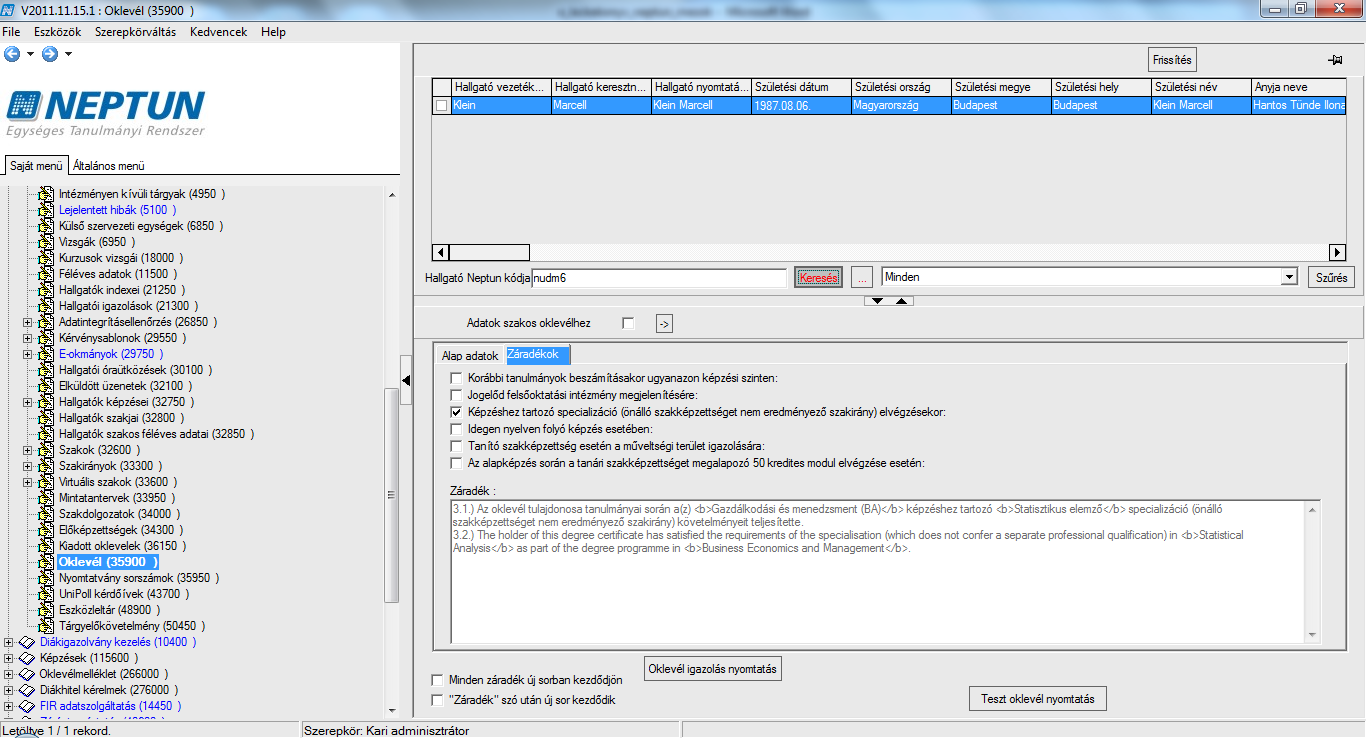
Task: Click icon of UniPoll kérdőívek (43700)
Action: [46, 594]
